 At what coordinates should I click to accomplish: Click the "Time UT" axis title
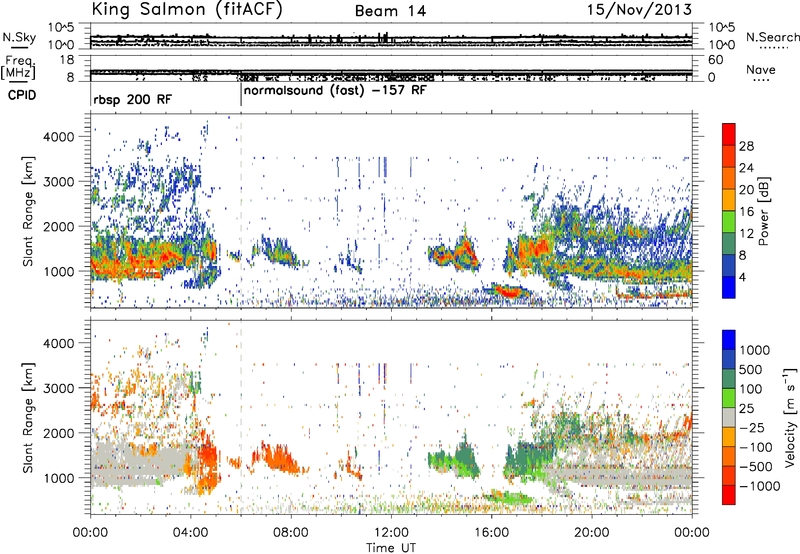point(391,548)
